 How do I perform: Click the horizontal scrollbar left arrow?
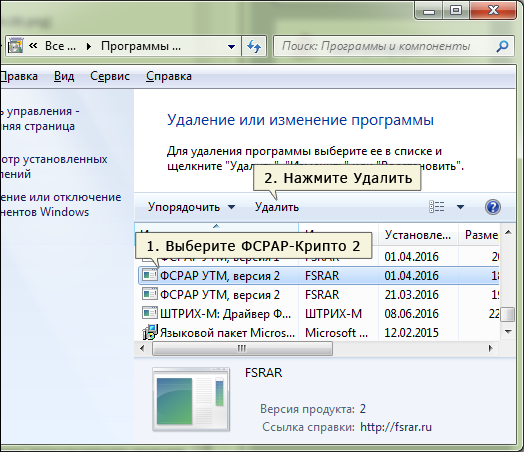pos(142,348)
